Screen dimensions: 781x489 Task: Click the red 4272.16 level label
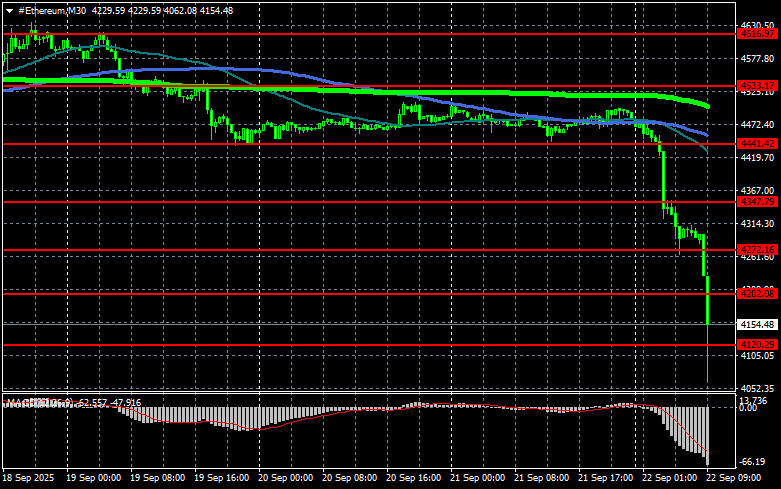tap(758, 249)
